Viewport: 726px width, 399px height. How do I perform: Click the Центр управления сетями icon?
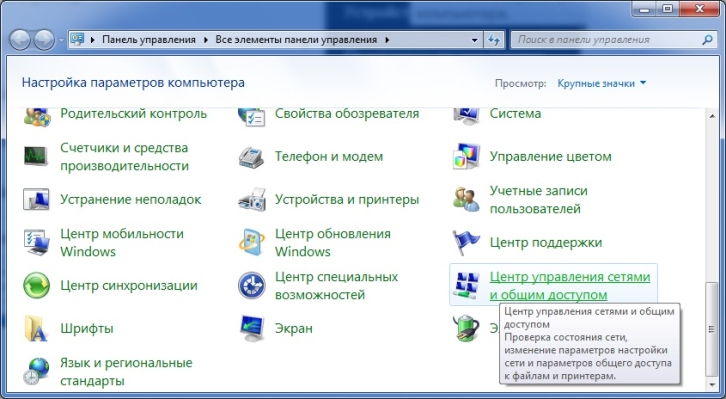click(x=466, y=285)
